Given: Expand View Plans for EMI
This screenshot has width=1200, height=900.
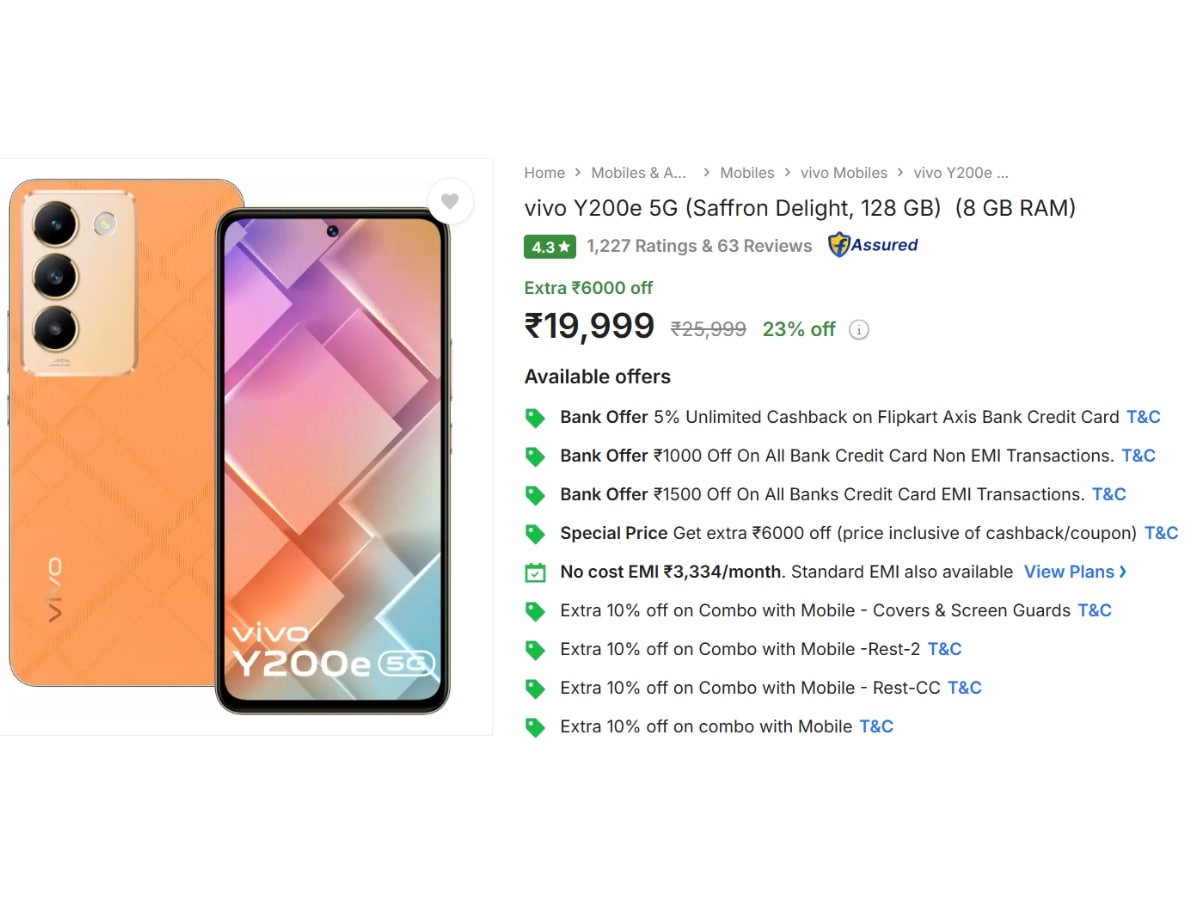Looking at the screenshot, I should pyautogui.click(x=1075, y=572).
